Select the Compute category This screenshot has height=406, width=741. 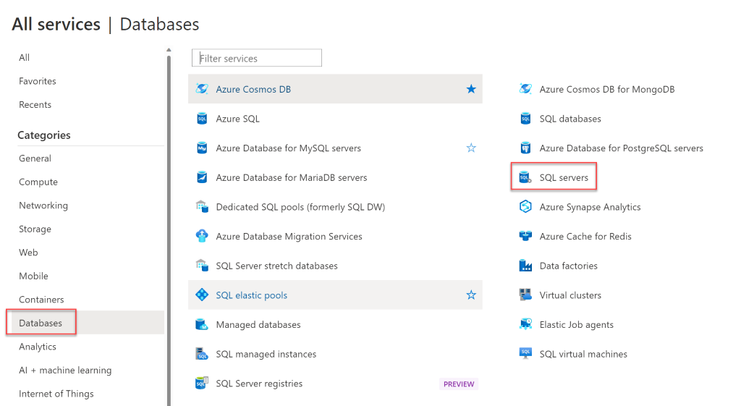point(38,182)
